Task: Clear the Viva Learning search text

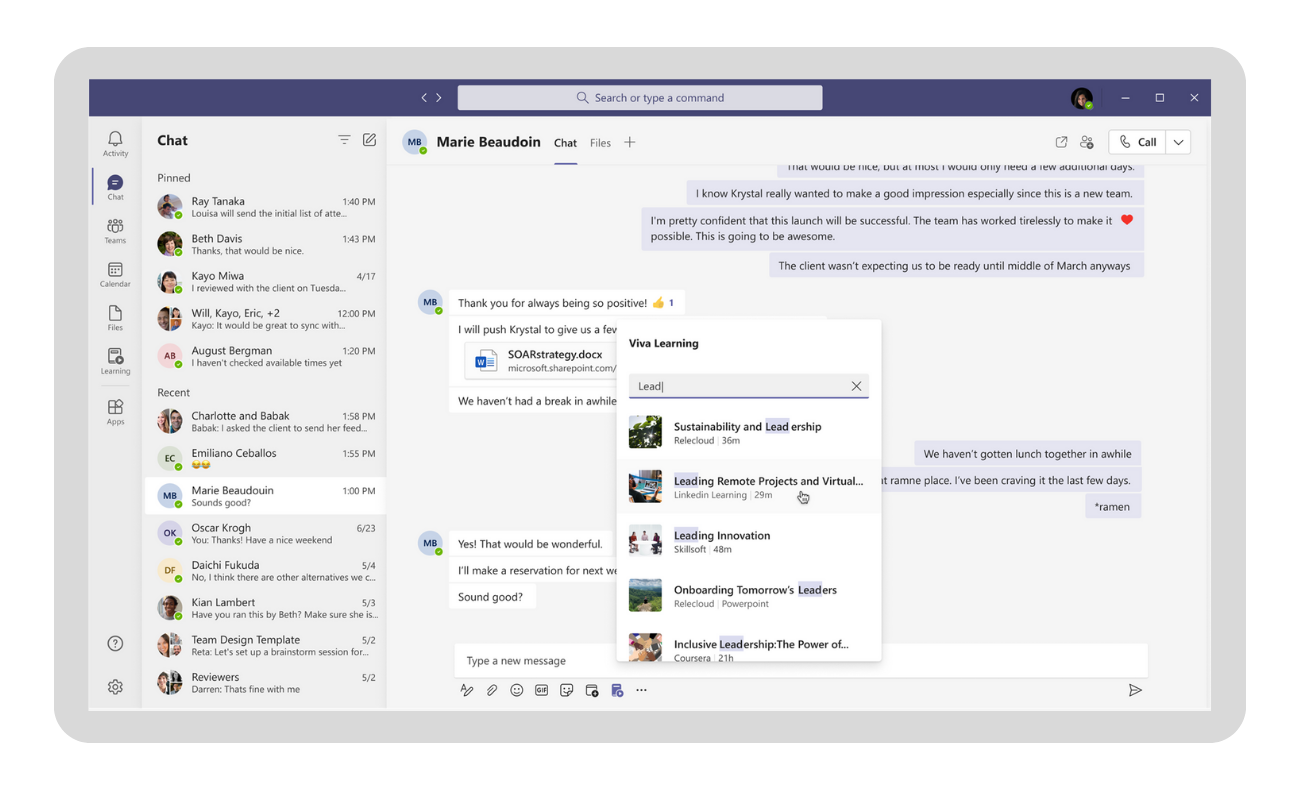Action: tap(856, 386)
